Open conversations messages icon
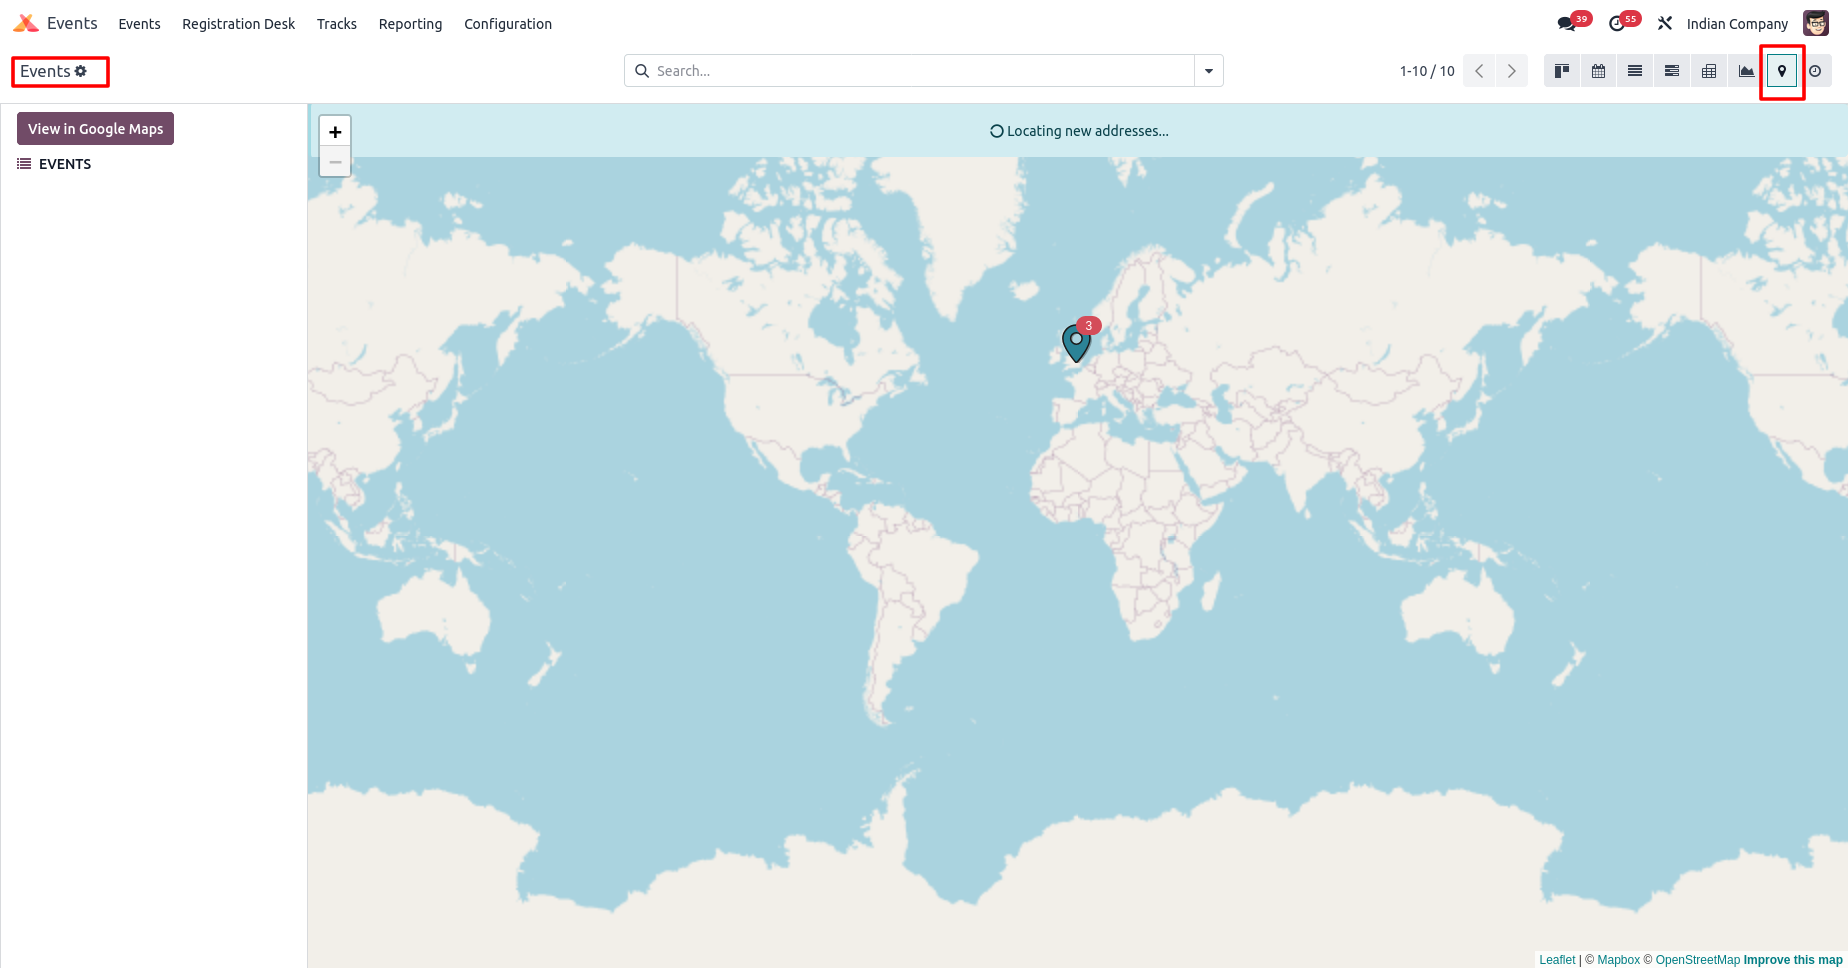Image resolution: width=1848 pixels, height=968 pixels. pyautogui.click(x=1566, y=24)
